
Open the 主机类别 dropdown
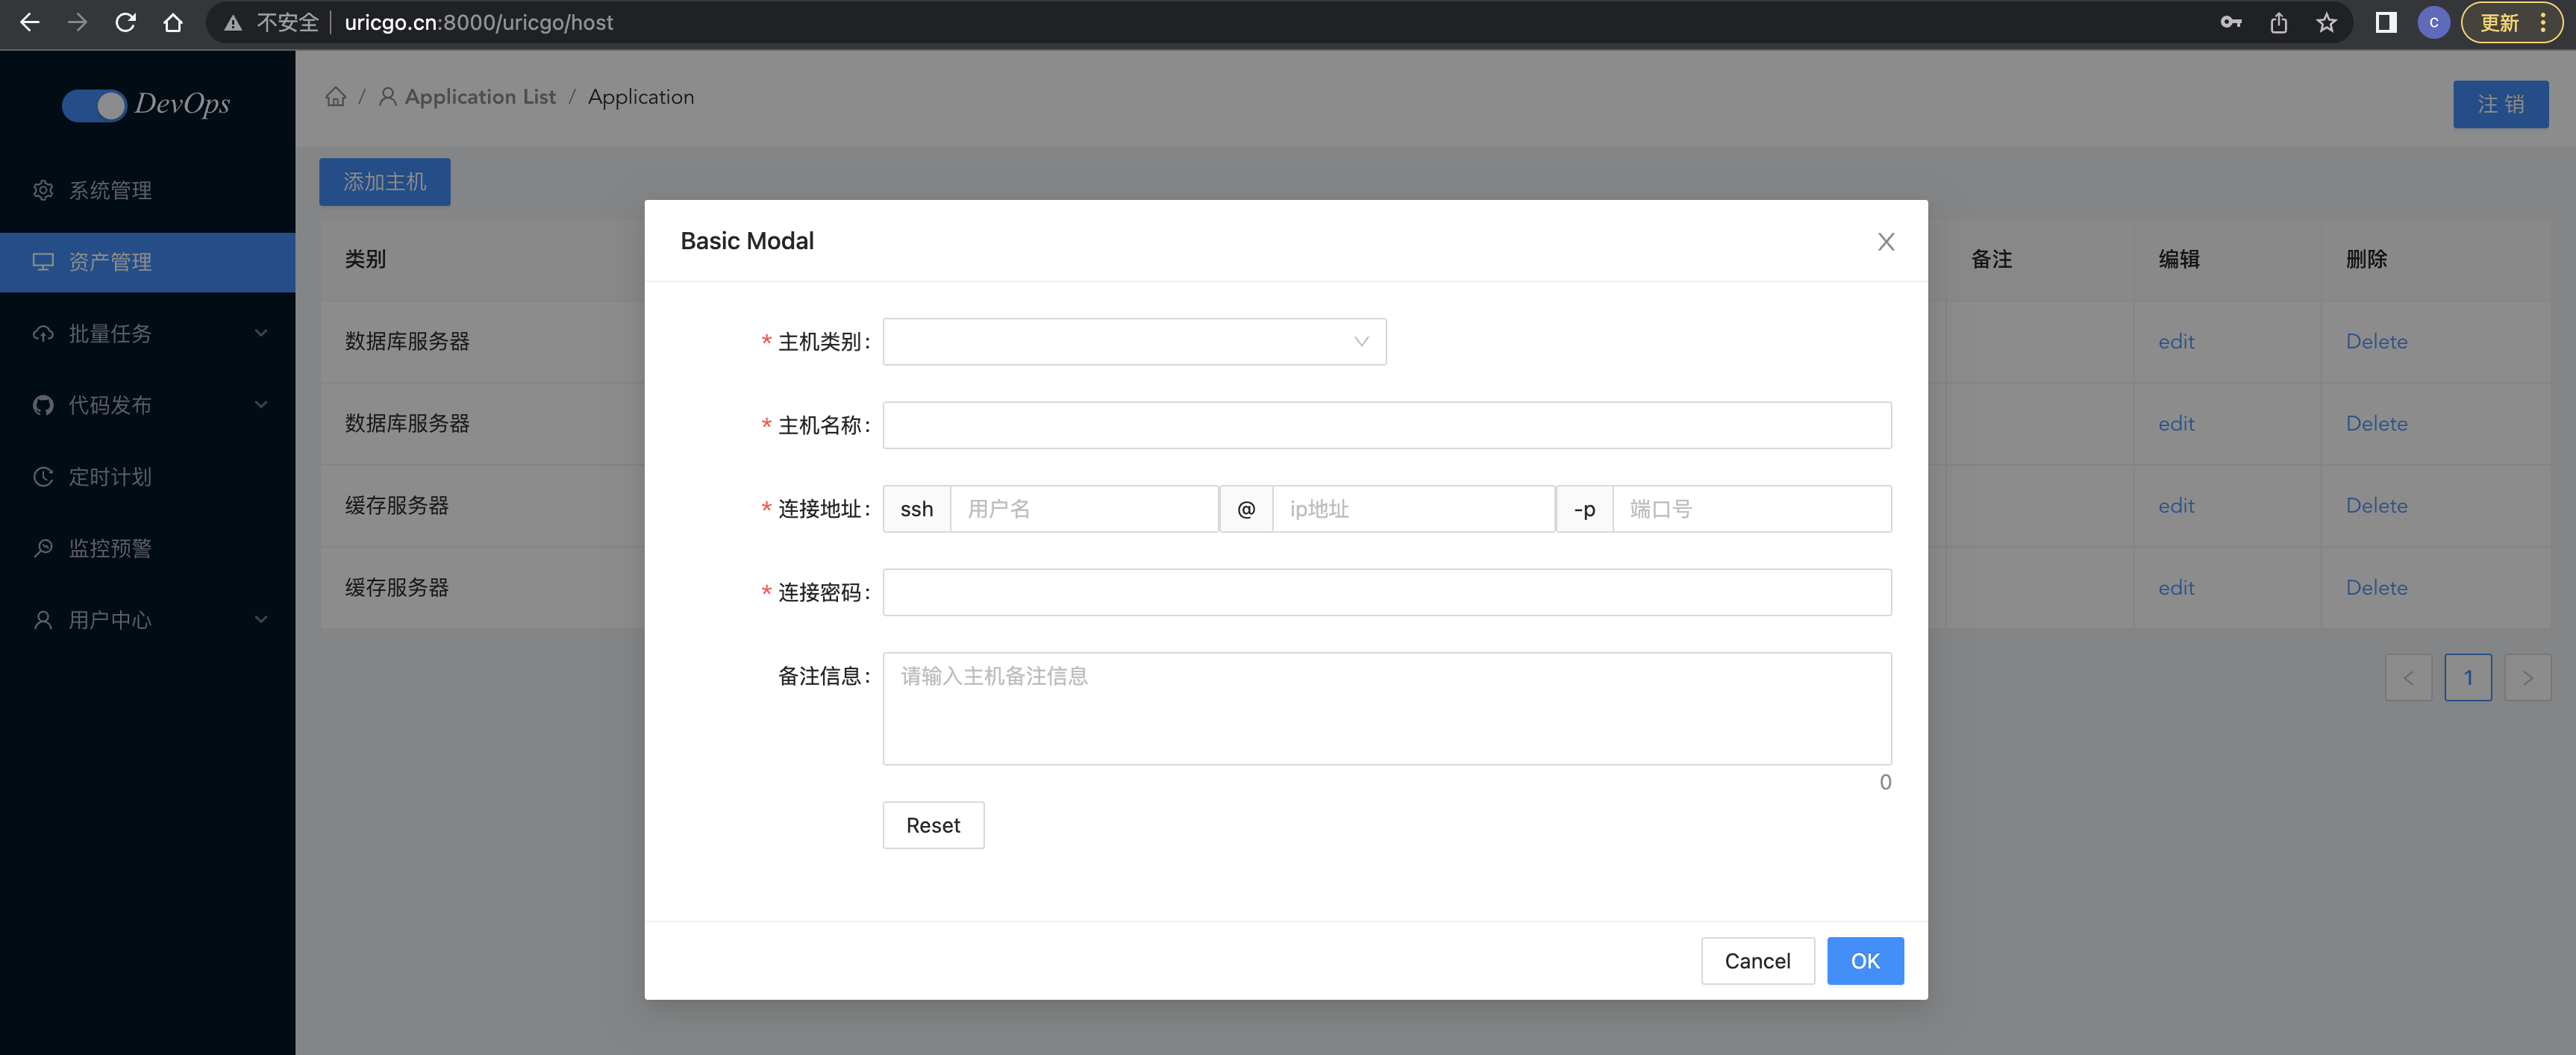pos(1133,342)
